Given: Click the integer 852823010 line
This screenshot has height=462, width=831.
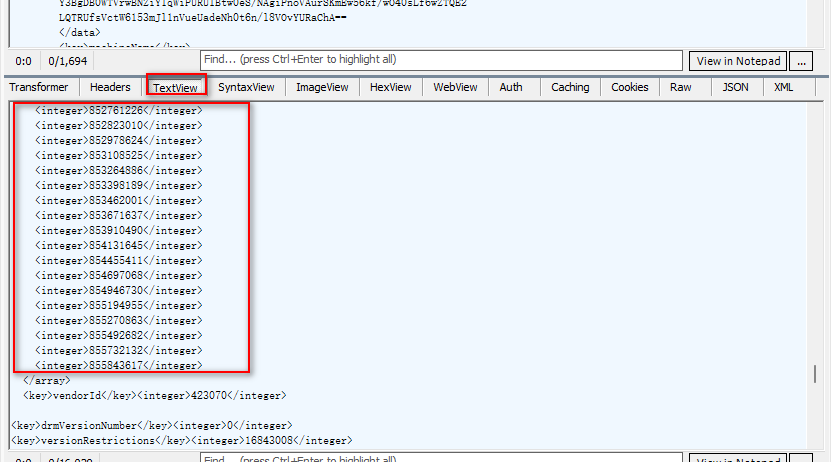Looking at the screenshot, I should tap(119, 126).
